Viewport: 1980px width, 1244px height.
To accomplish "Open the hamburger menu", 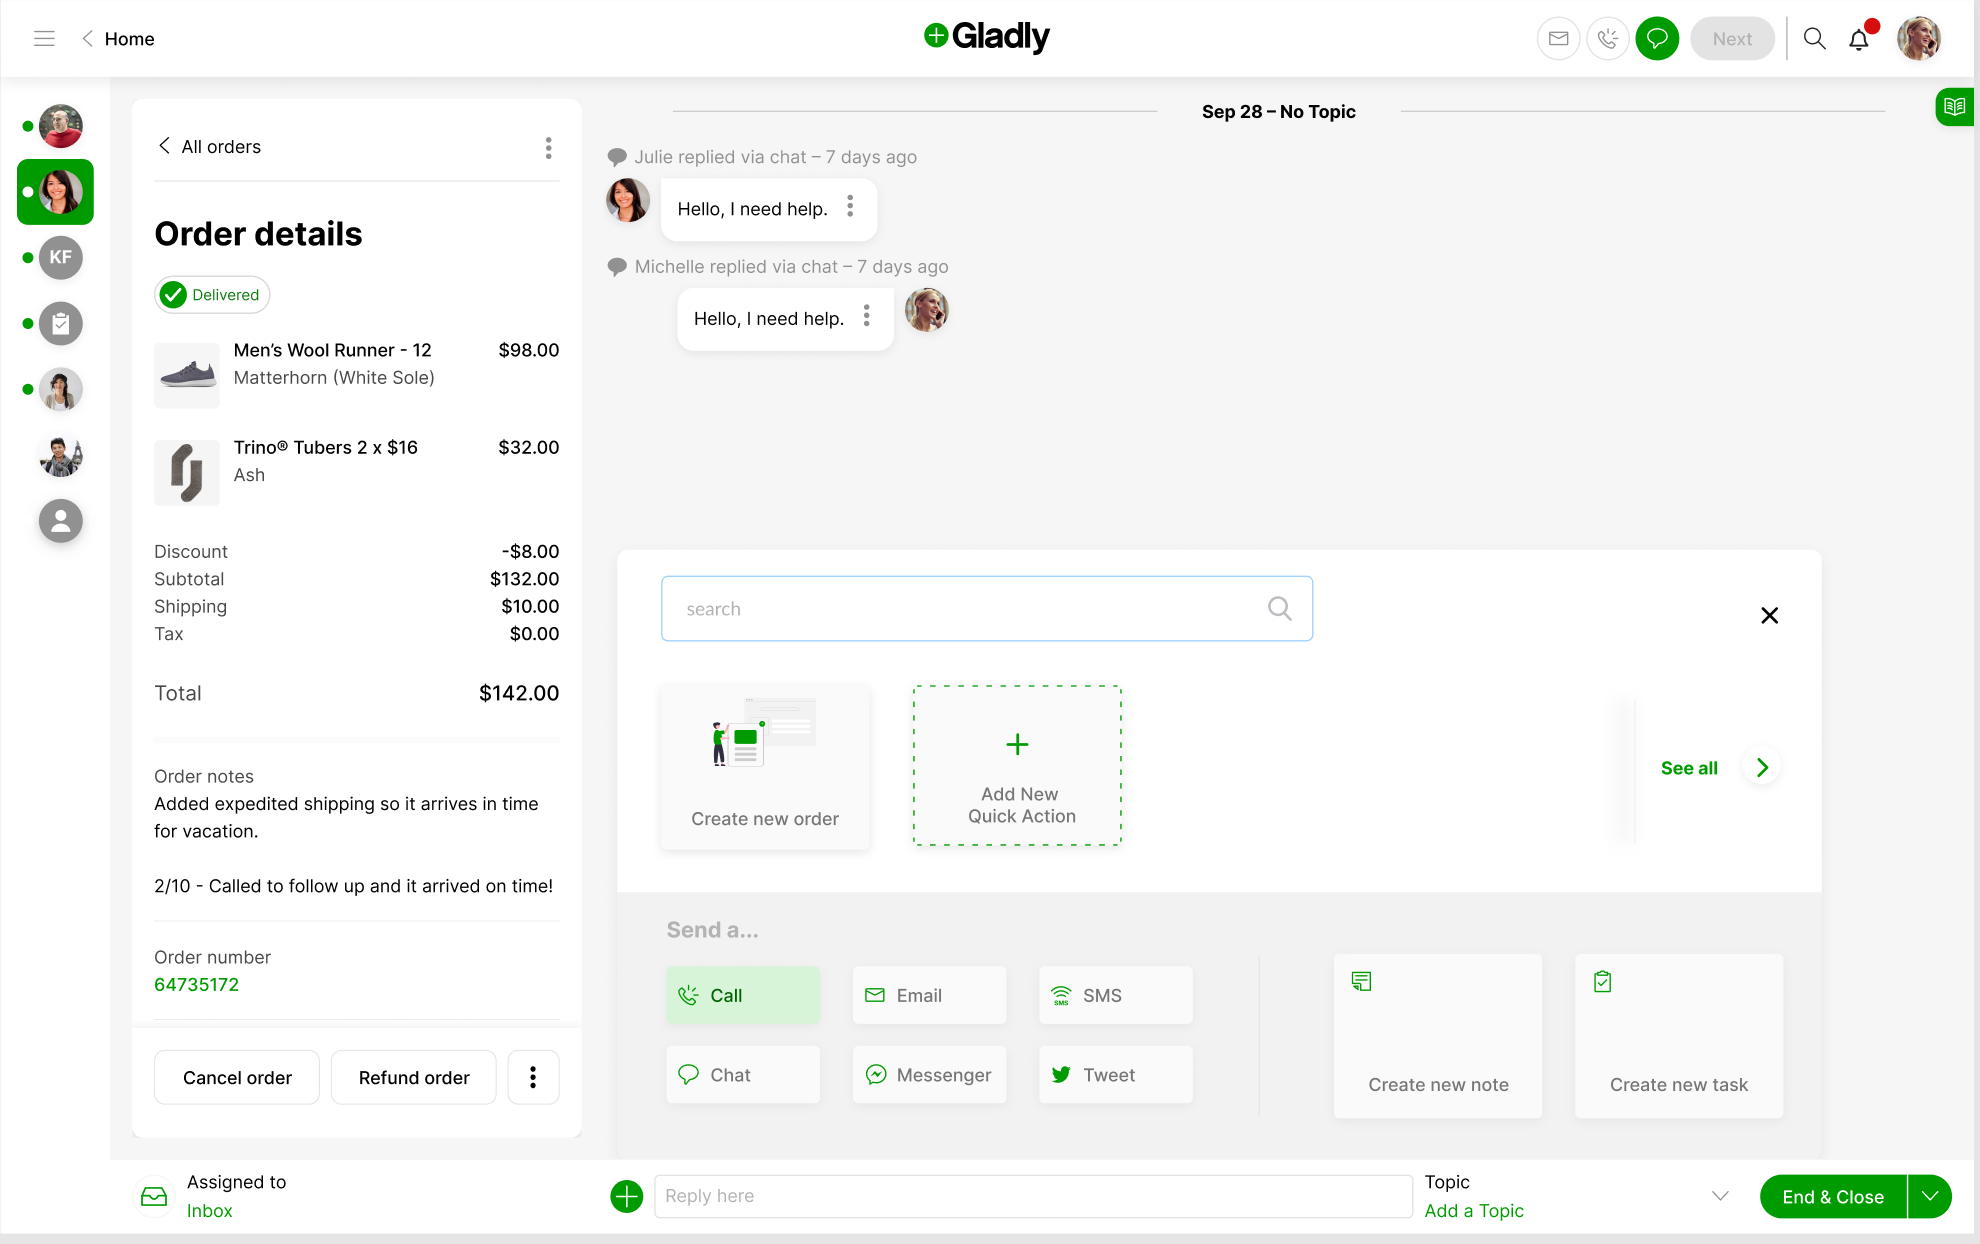I will pyautogui.click(x=44, y=39).
